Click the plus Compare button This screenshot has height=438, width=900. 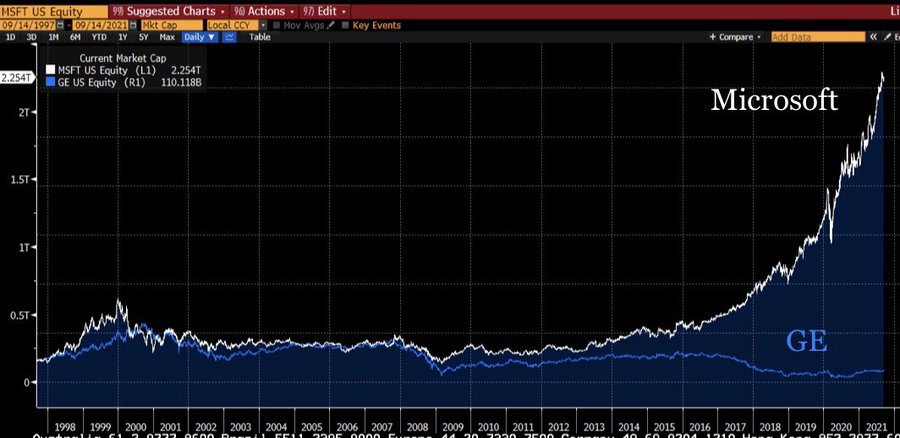coord(736,36)
